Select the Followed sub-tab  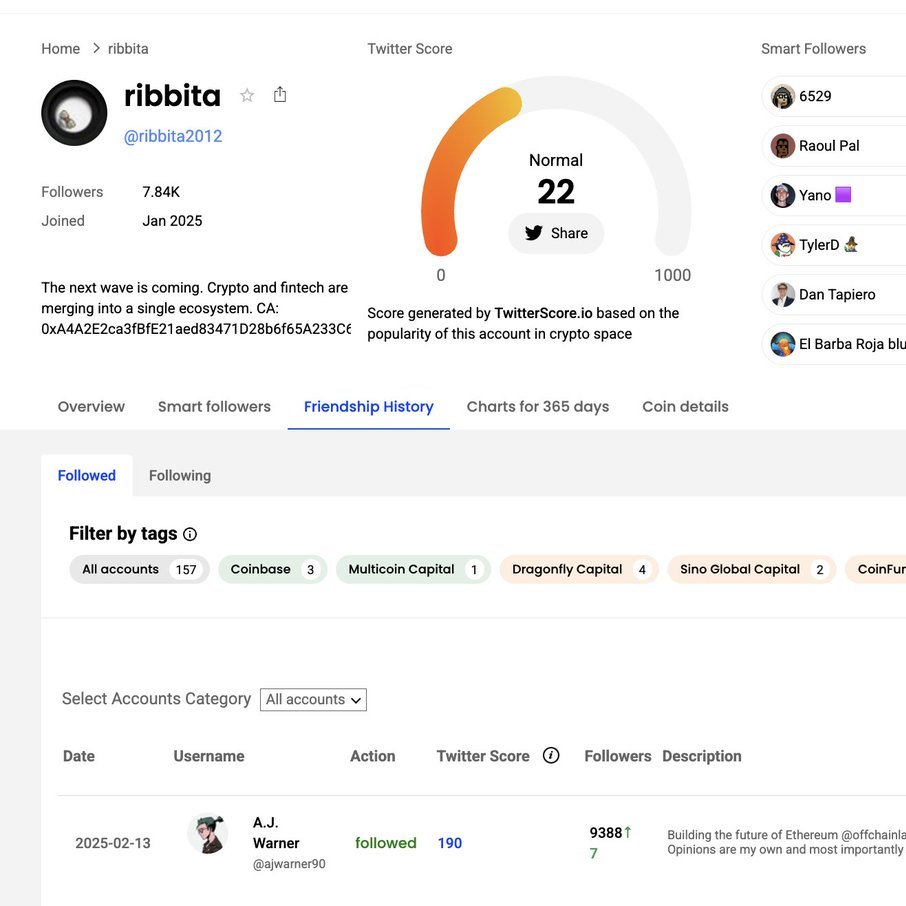pyautogui.click(x=87, y=476)
